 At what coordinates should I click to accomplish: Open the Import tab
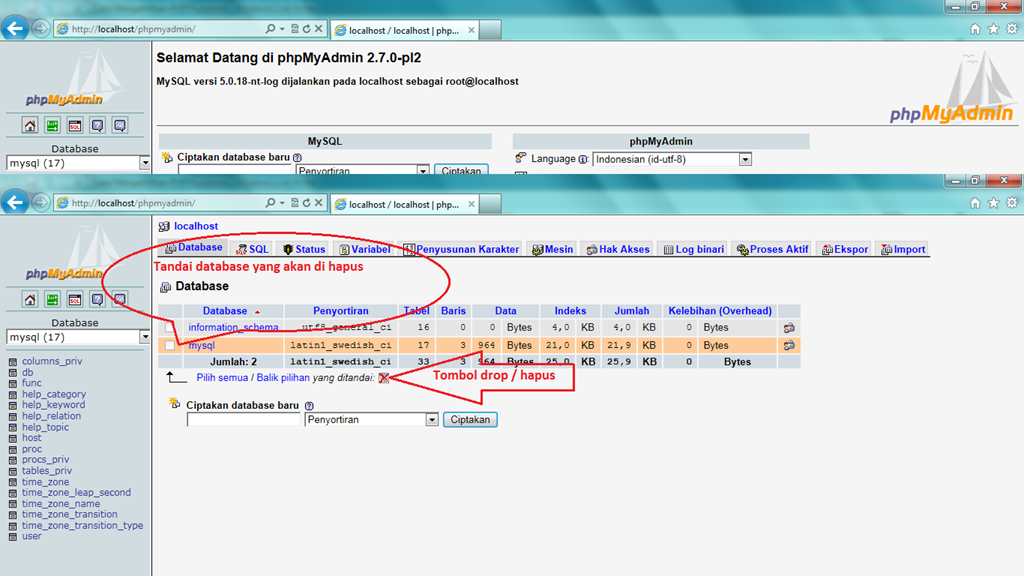coord(903,249)
